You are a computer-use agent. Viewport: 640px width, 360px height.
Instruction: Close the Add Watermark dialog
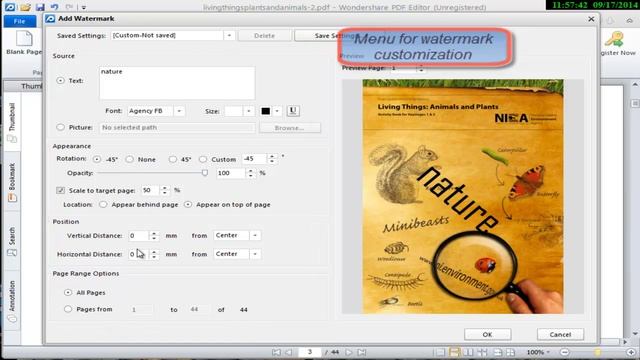(x=591, y=19)
